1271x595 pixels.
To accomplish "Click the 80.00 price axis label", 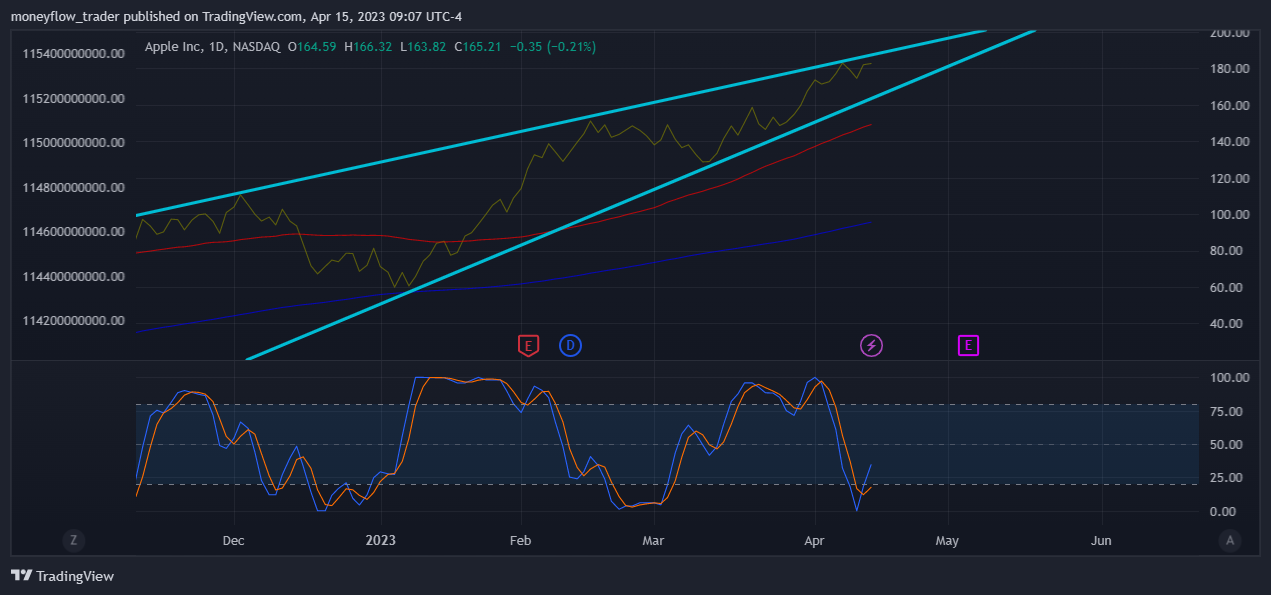I will [1231, 251].
